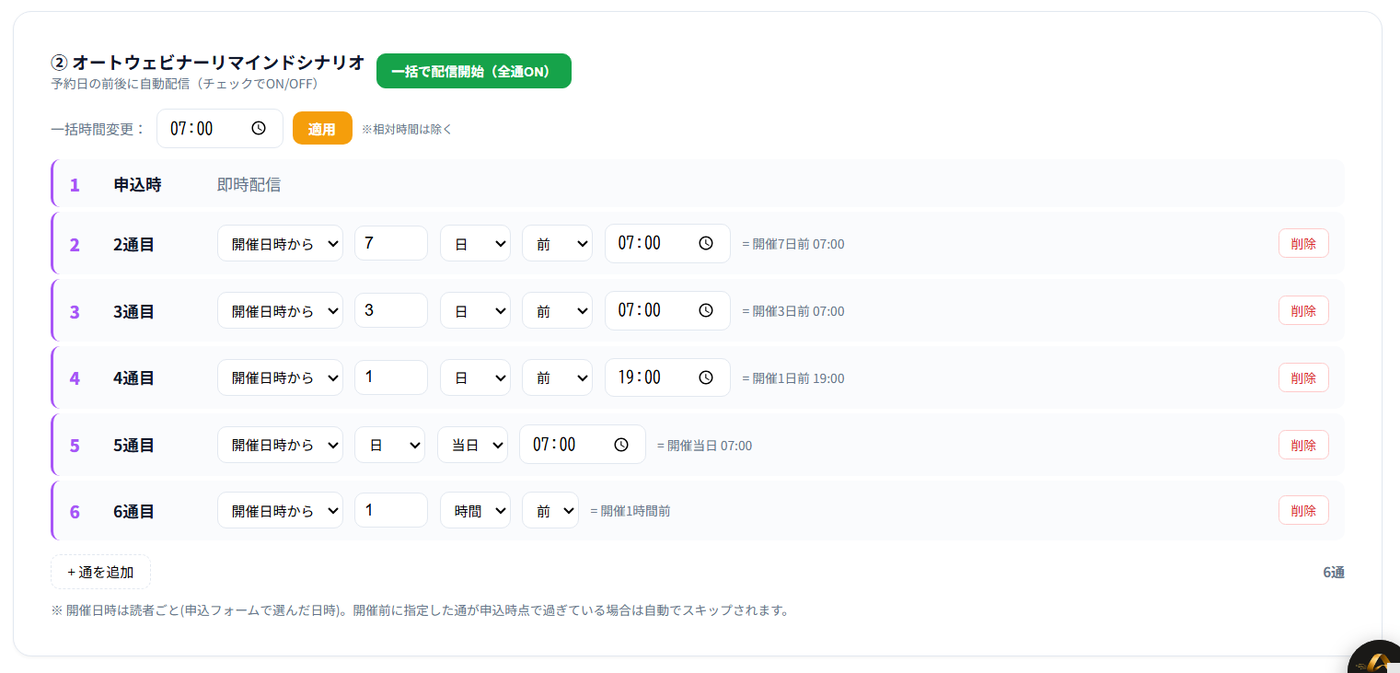Click the 一括時間変更 label
Viewport: 1400px width, 673px height.
pos(99,129)
